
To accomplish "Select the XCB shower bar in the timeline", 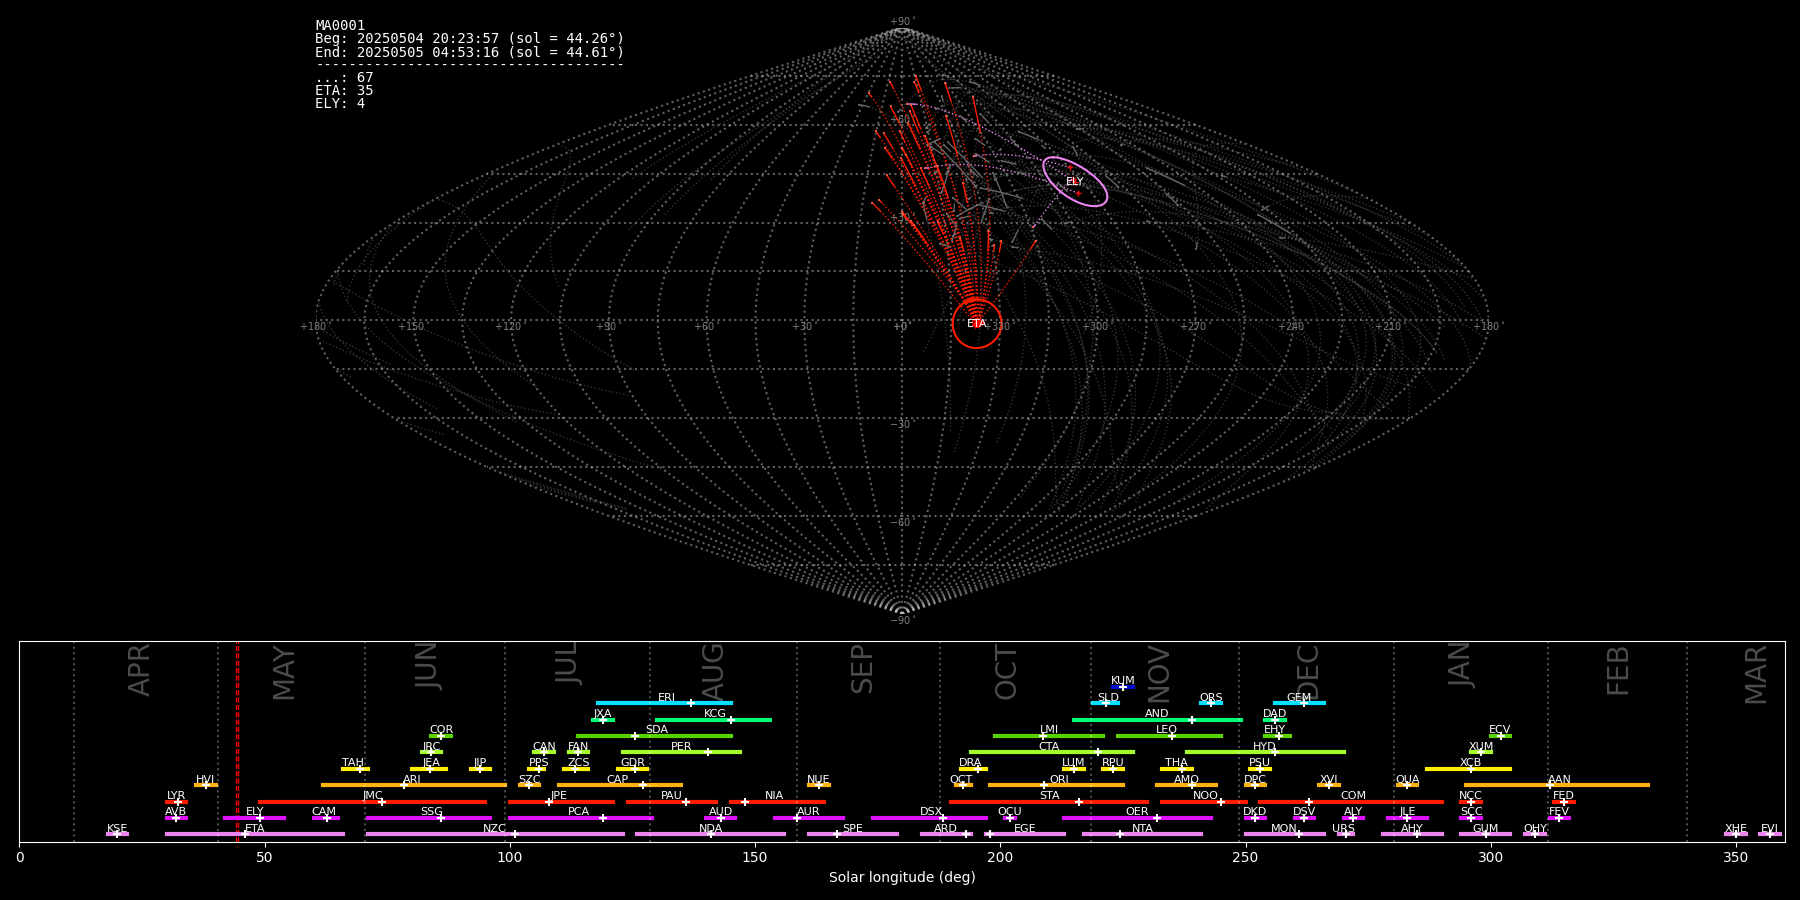I will click(1468, 768).
